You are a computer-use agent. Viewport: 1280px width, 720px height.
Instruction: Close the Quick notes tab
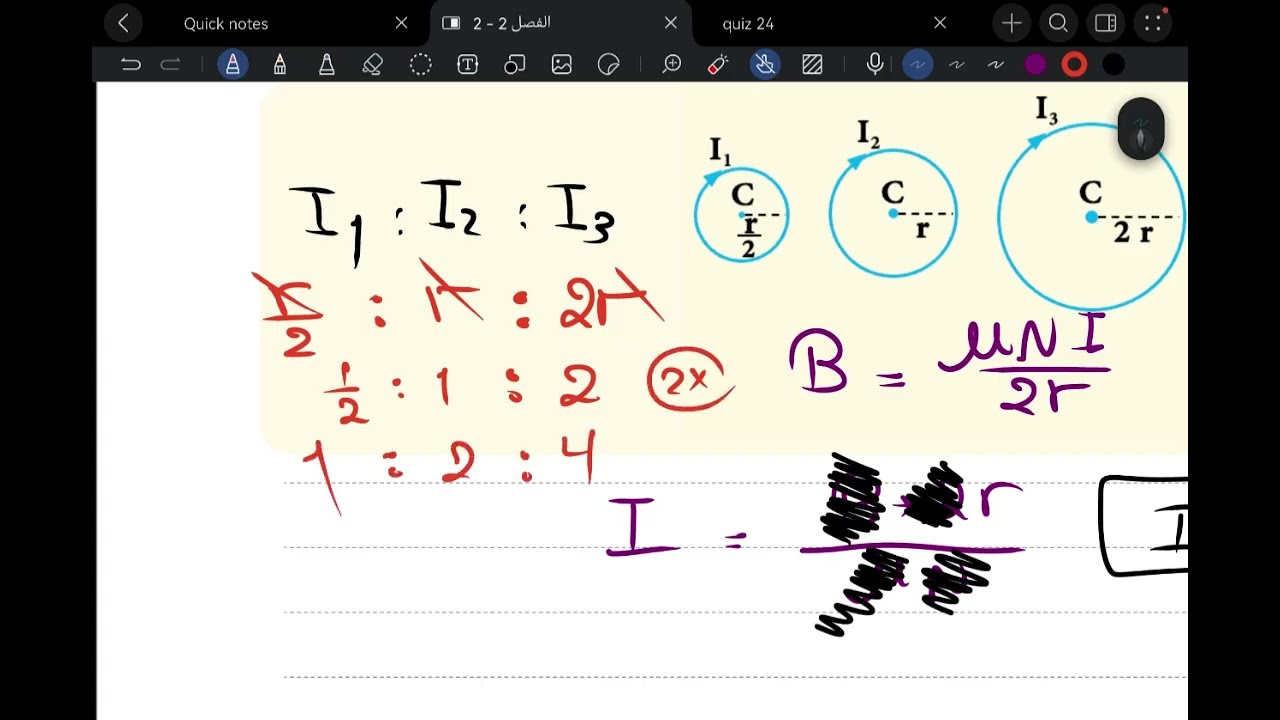(401, 23)
